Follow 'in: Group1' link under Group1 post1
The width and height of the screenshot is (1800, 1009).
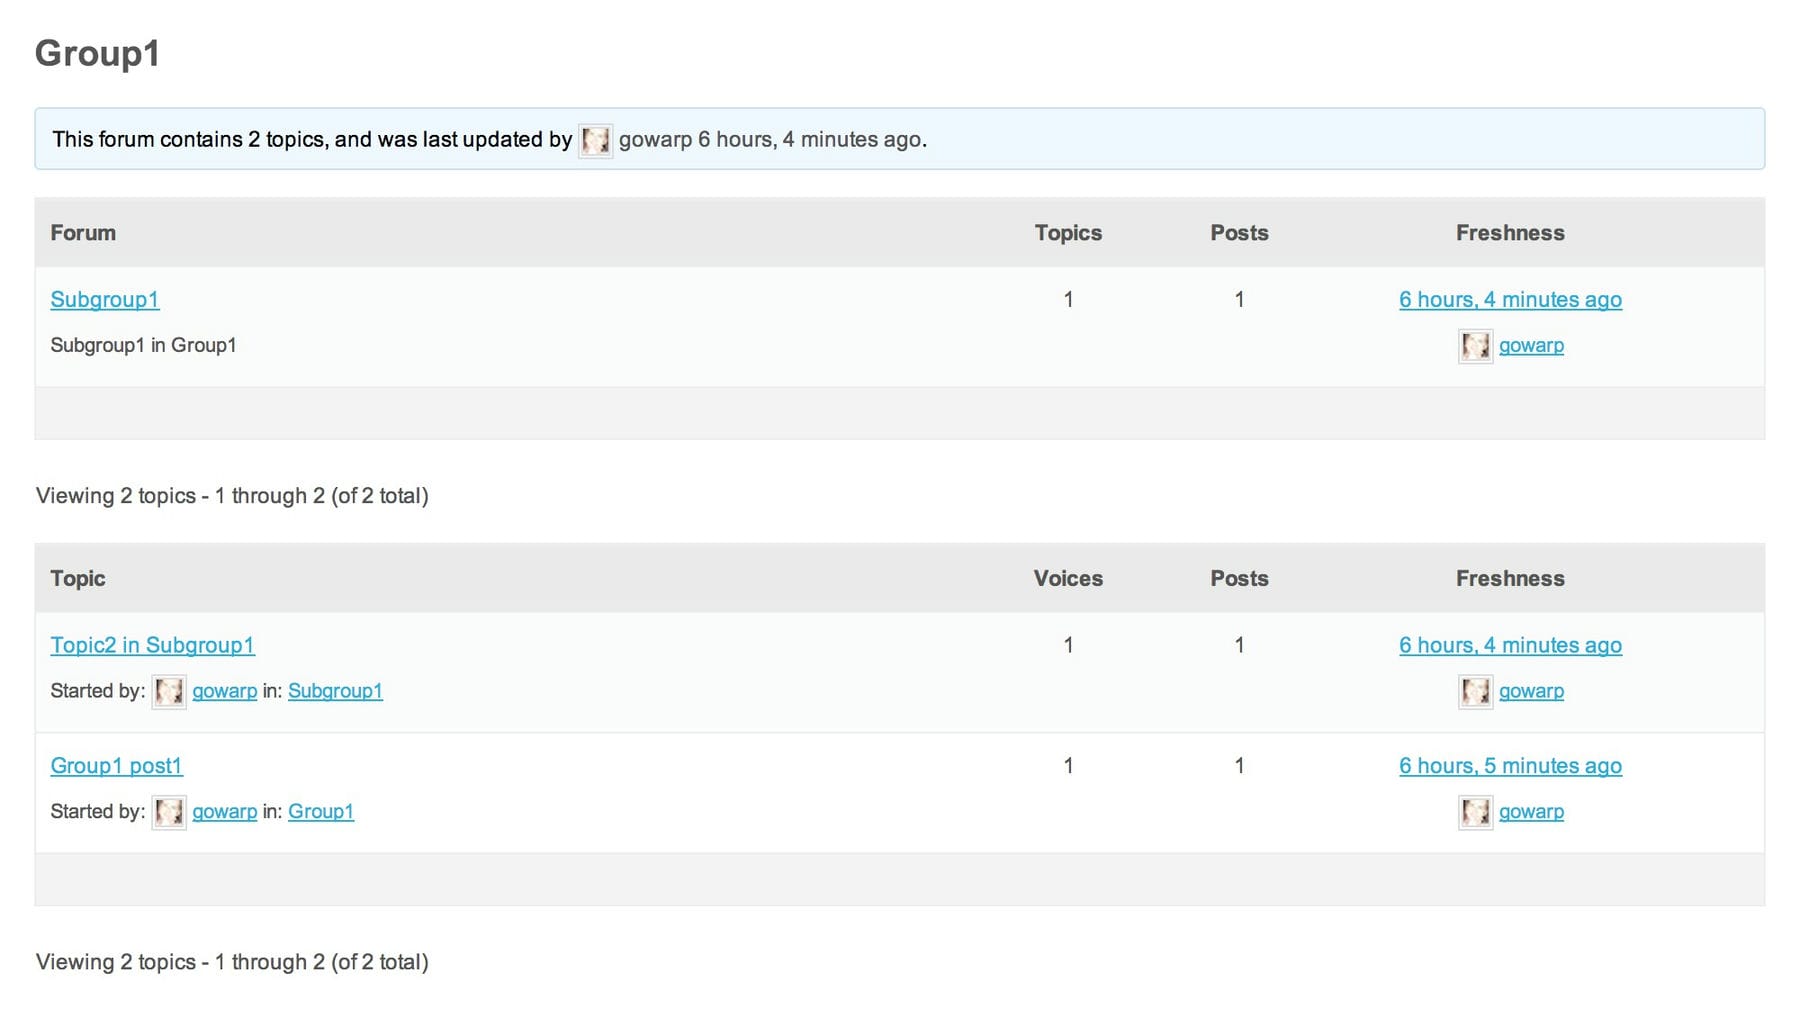pos(321,812)
